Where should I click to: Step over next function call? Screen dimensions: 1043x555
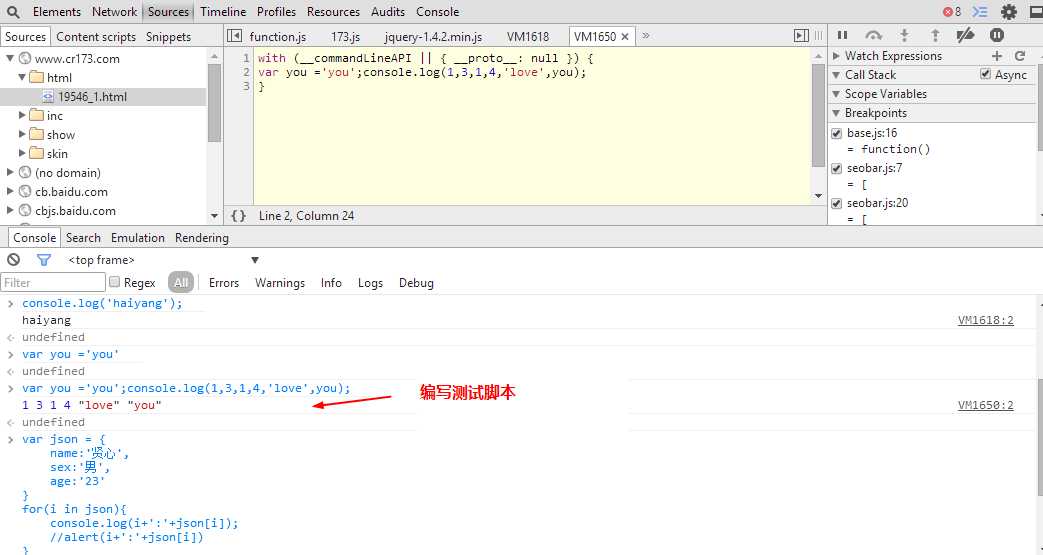873,35
